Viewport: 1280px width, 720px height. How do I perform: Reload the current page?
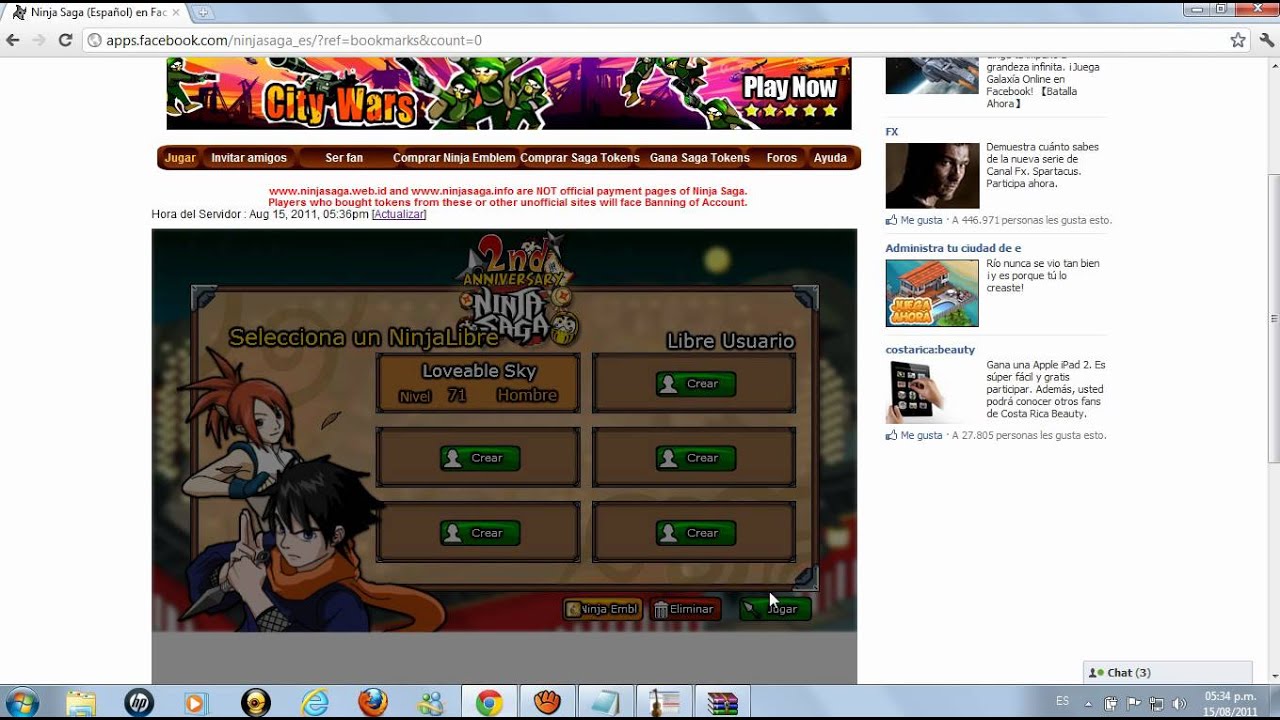(65, 40)
